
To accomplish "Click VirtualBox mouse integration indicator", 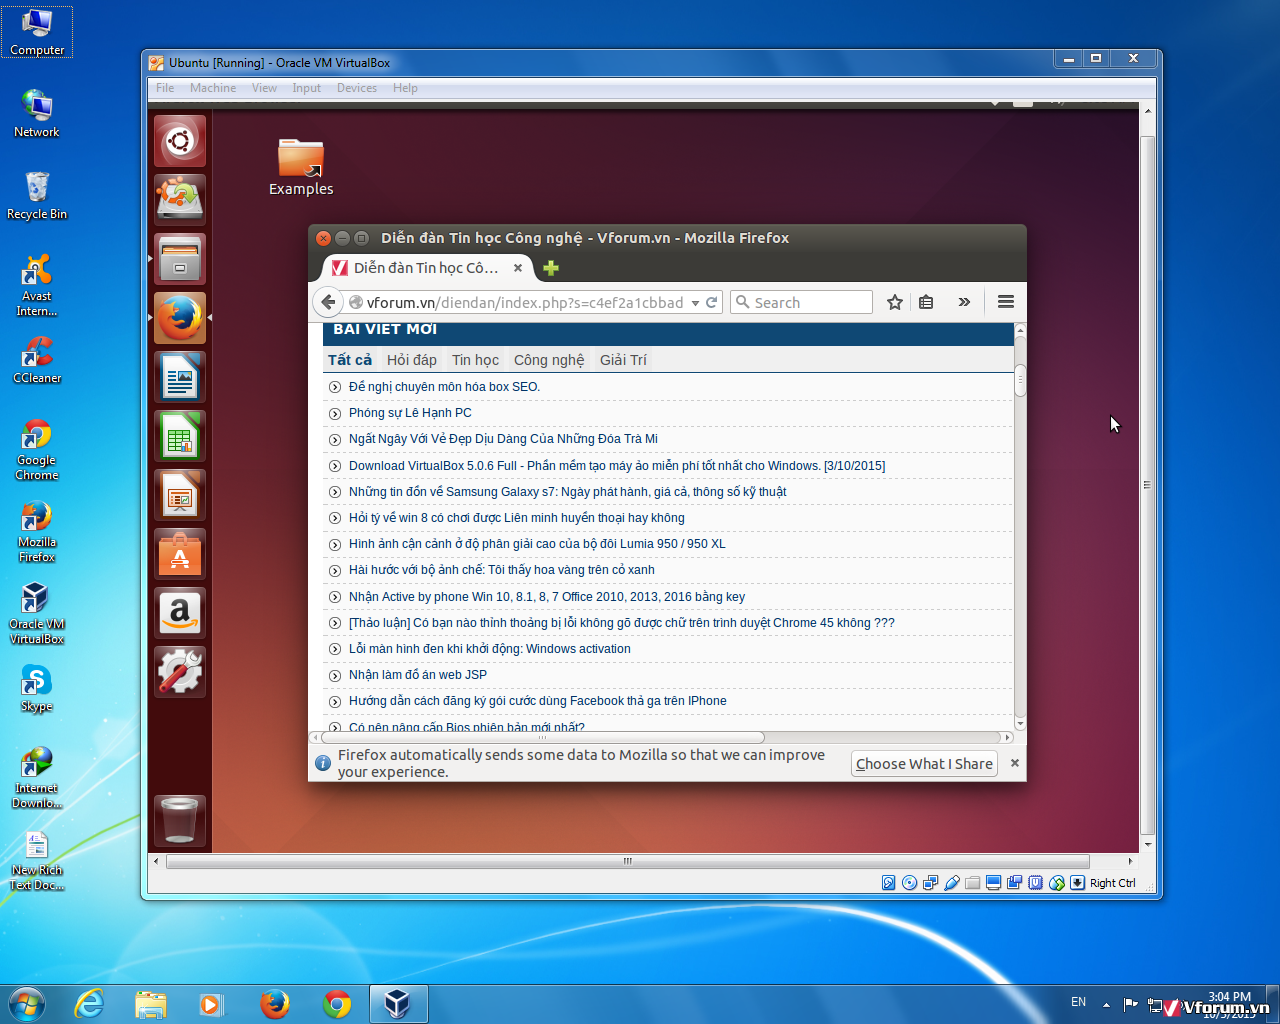I will coord(1056,883).
